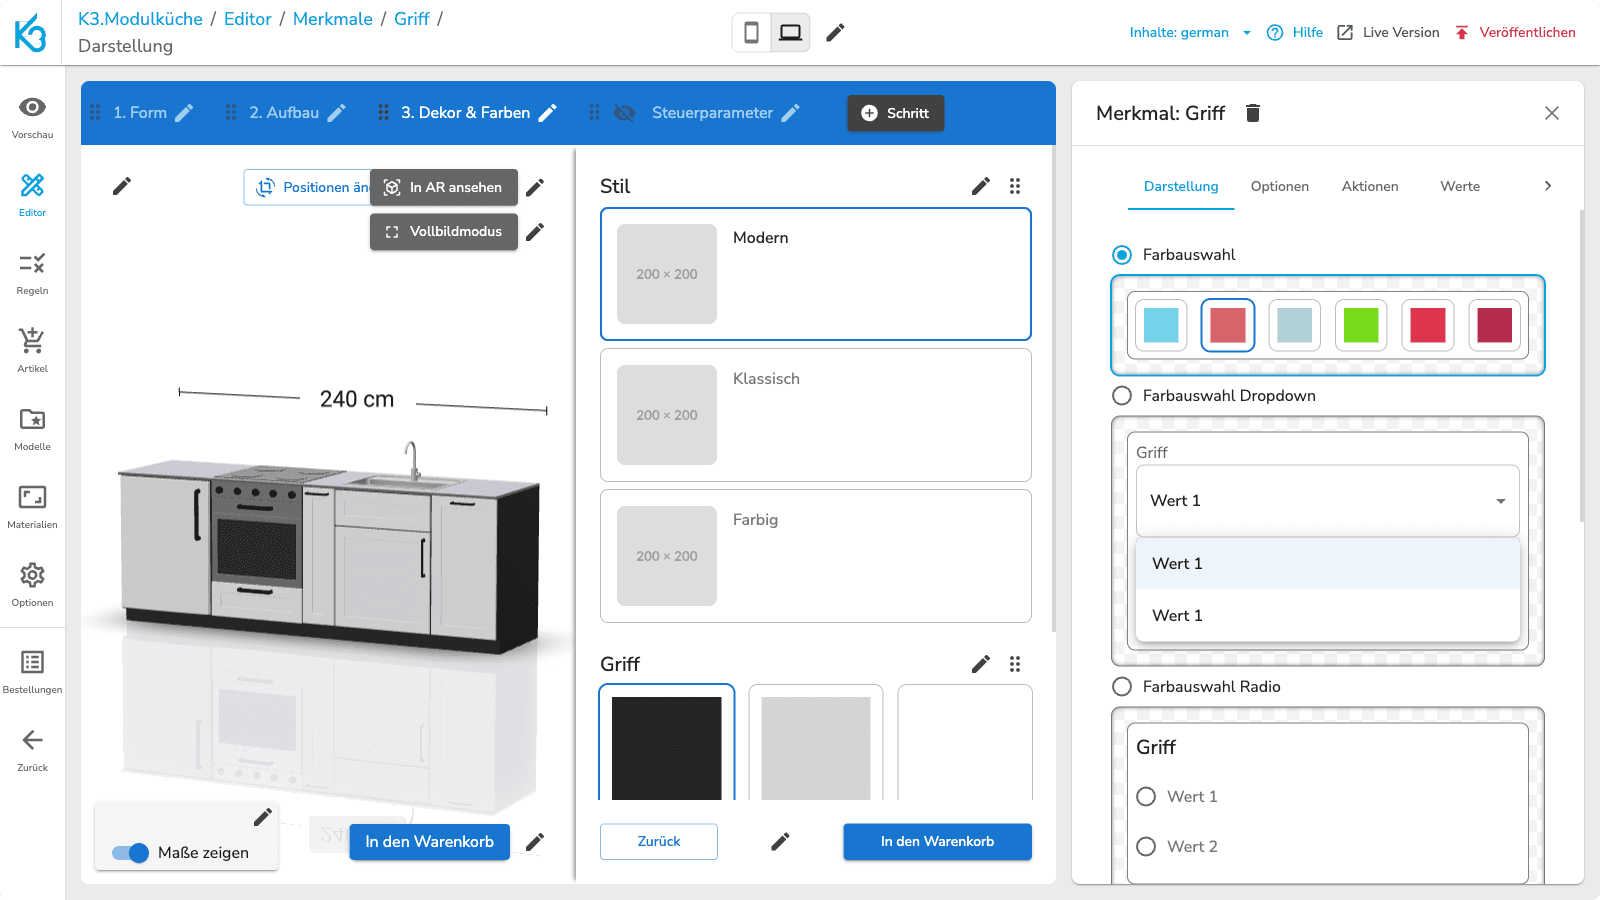1600x900 pixels.
Task: Switch to mobile device preview
Action: tap(751, 33)
